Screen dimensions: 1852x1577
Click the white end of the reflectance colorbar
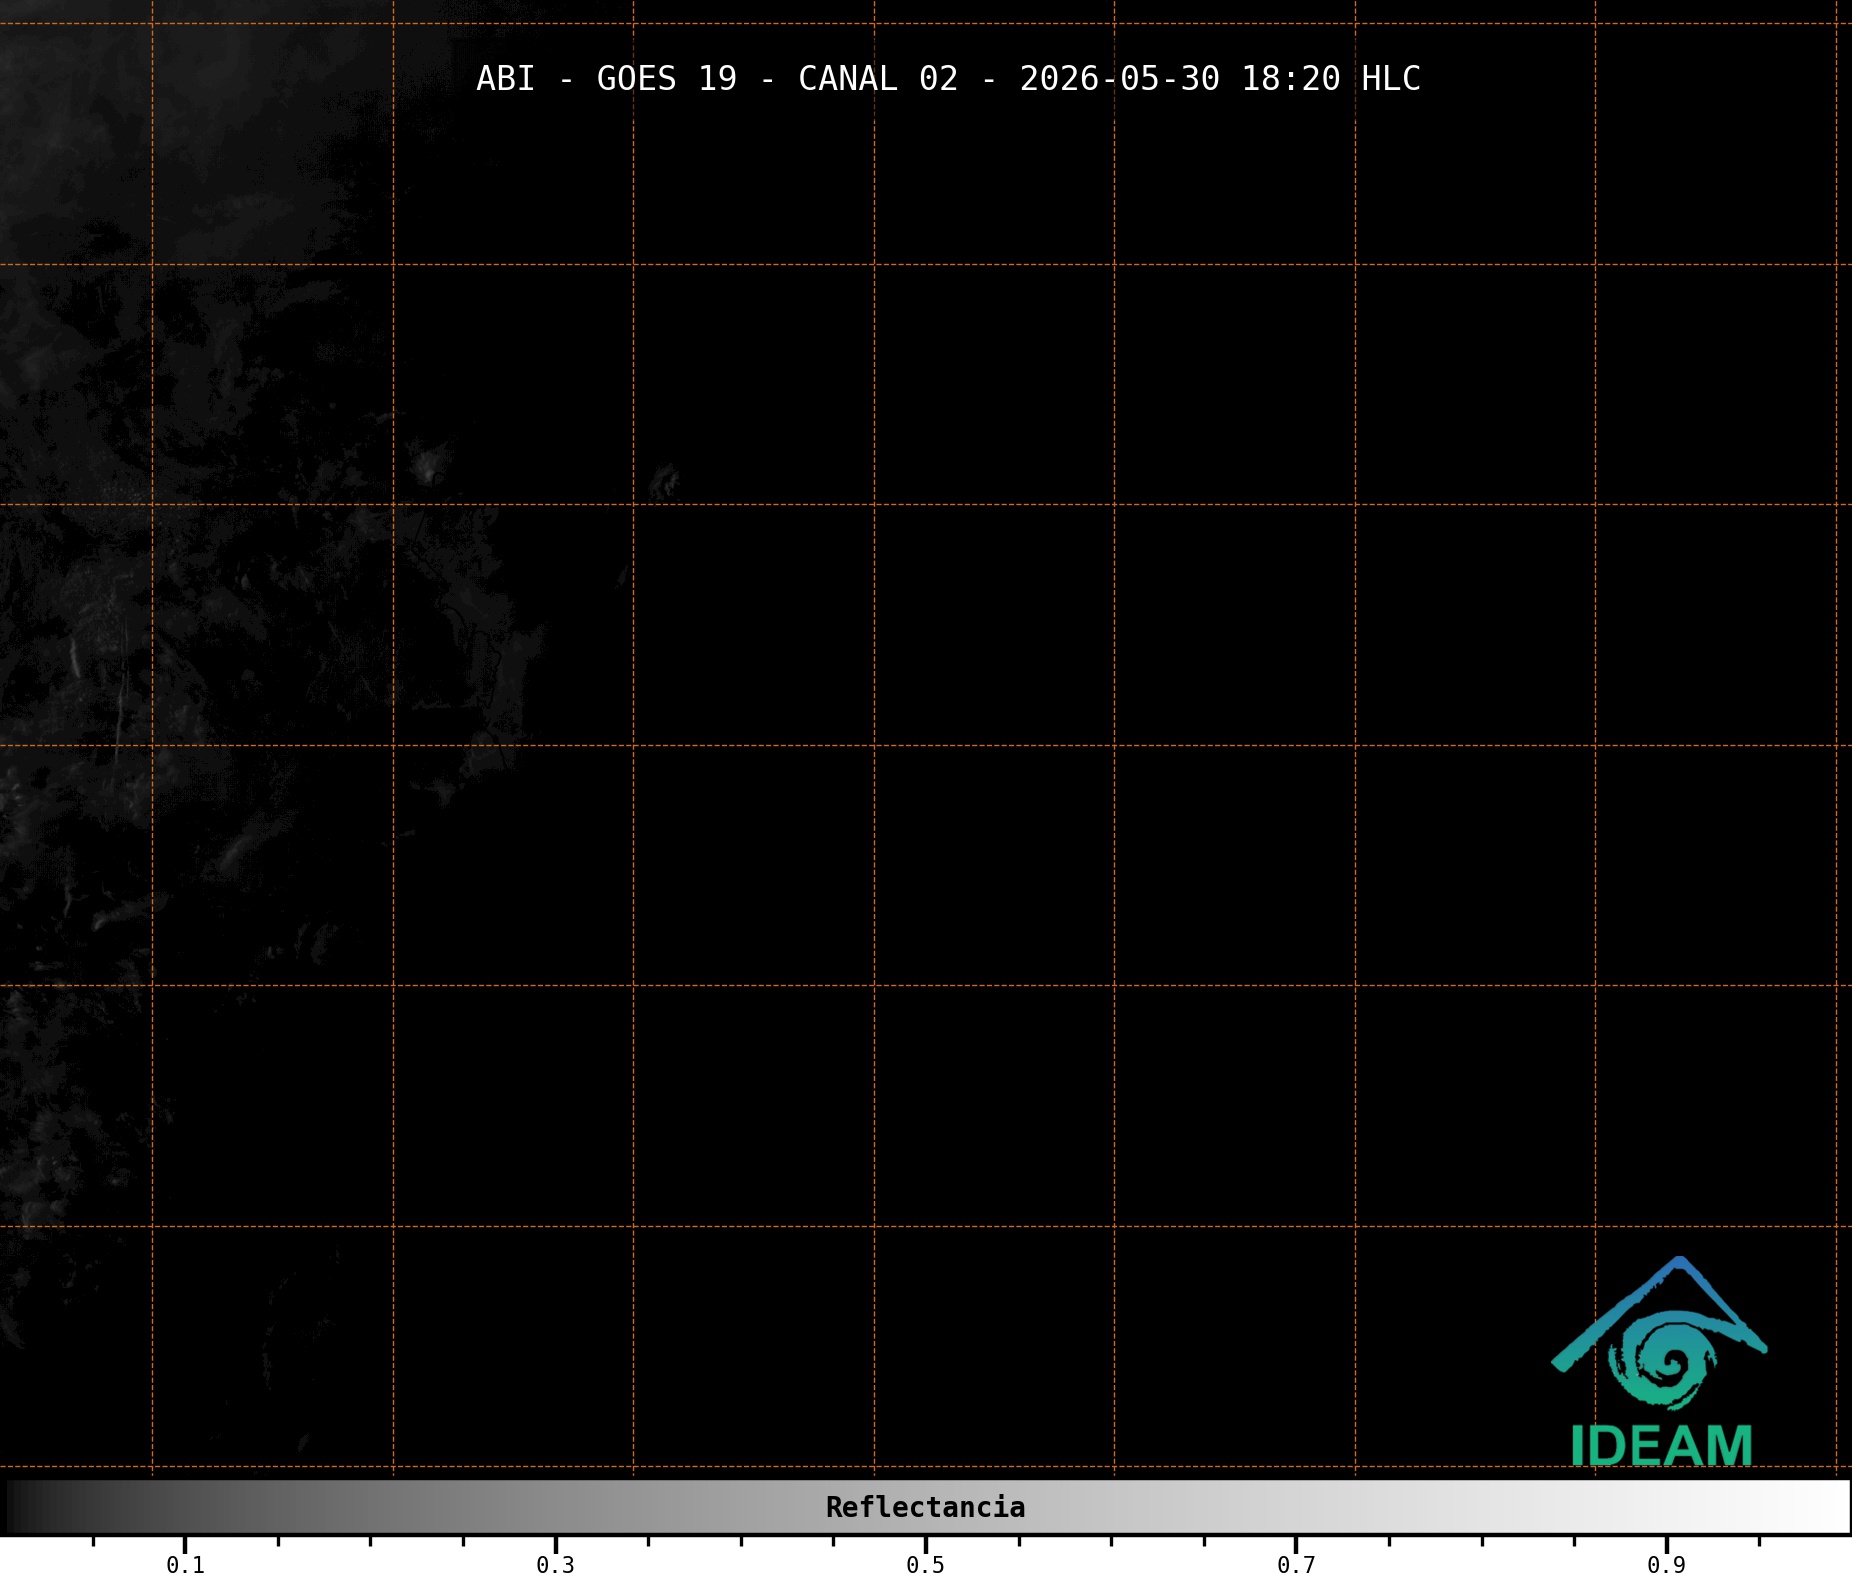[x=1830, y=1507]
